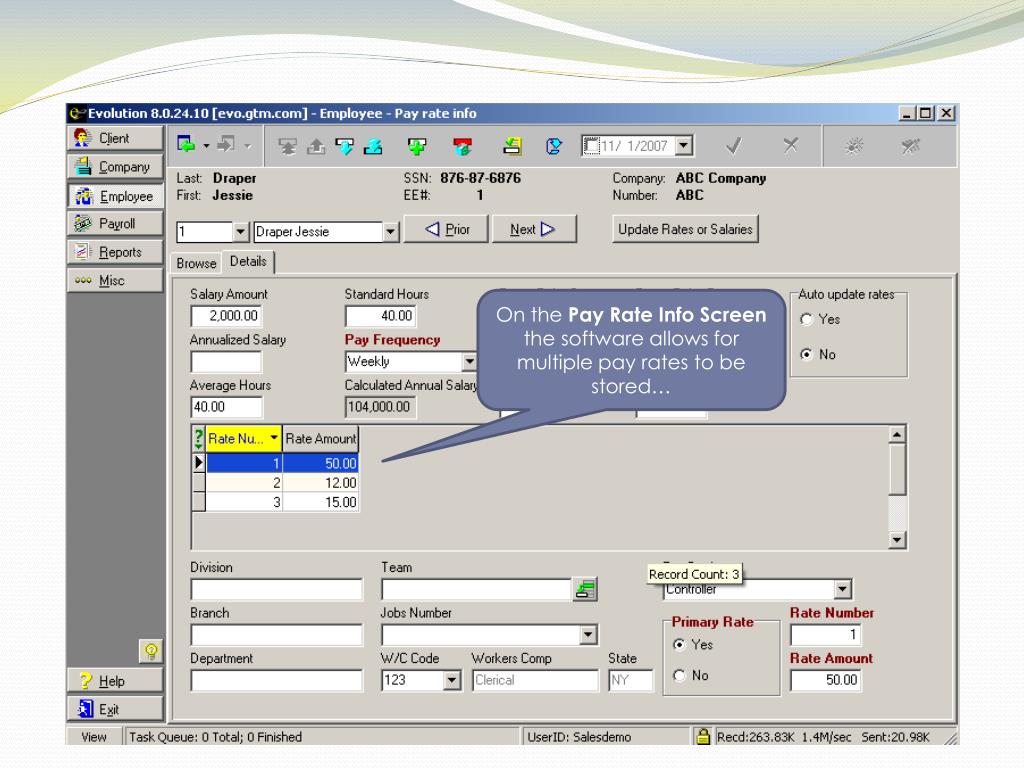Select No for Auto update rates
1024x768 pixels.
[807, 355]
